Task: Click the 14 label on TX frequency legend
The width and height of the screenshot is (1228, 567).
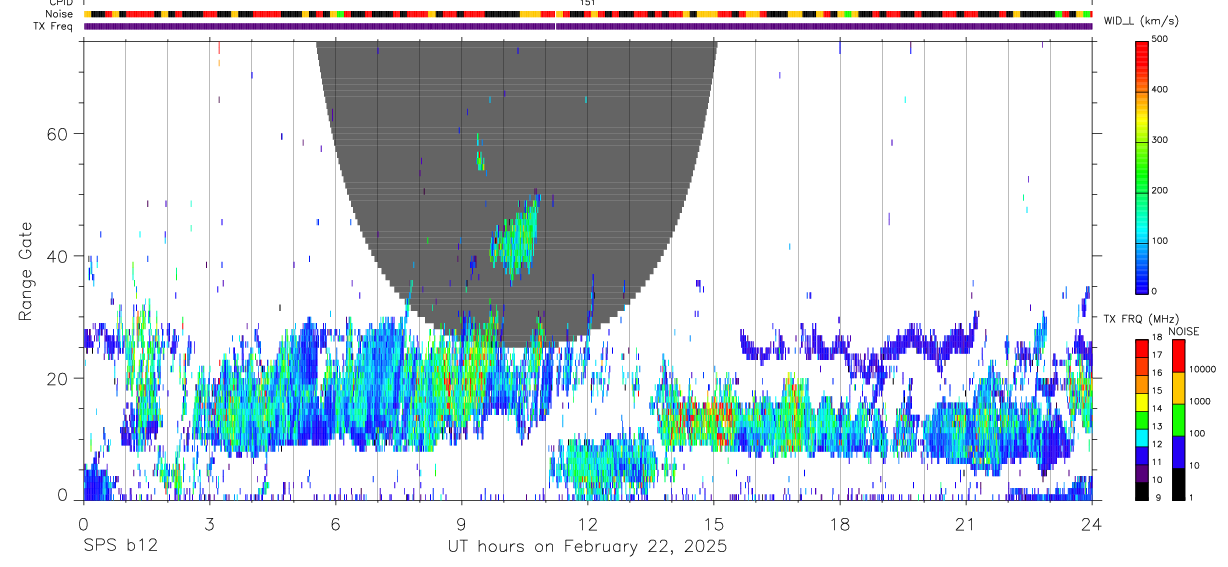Action: pos(1157,408)
